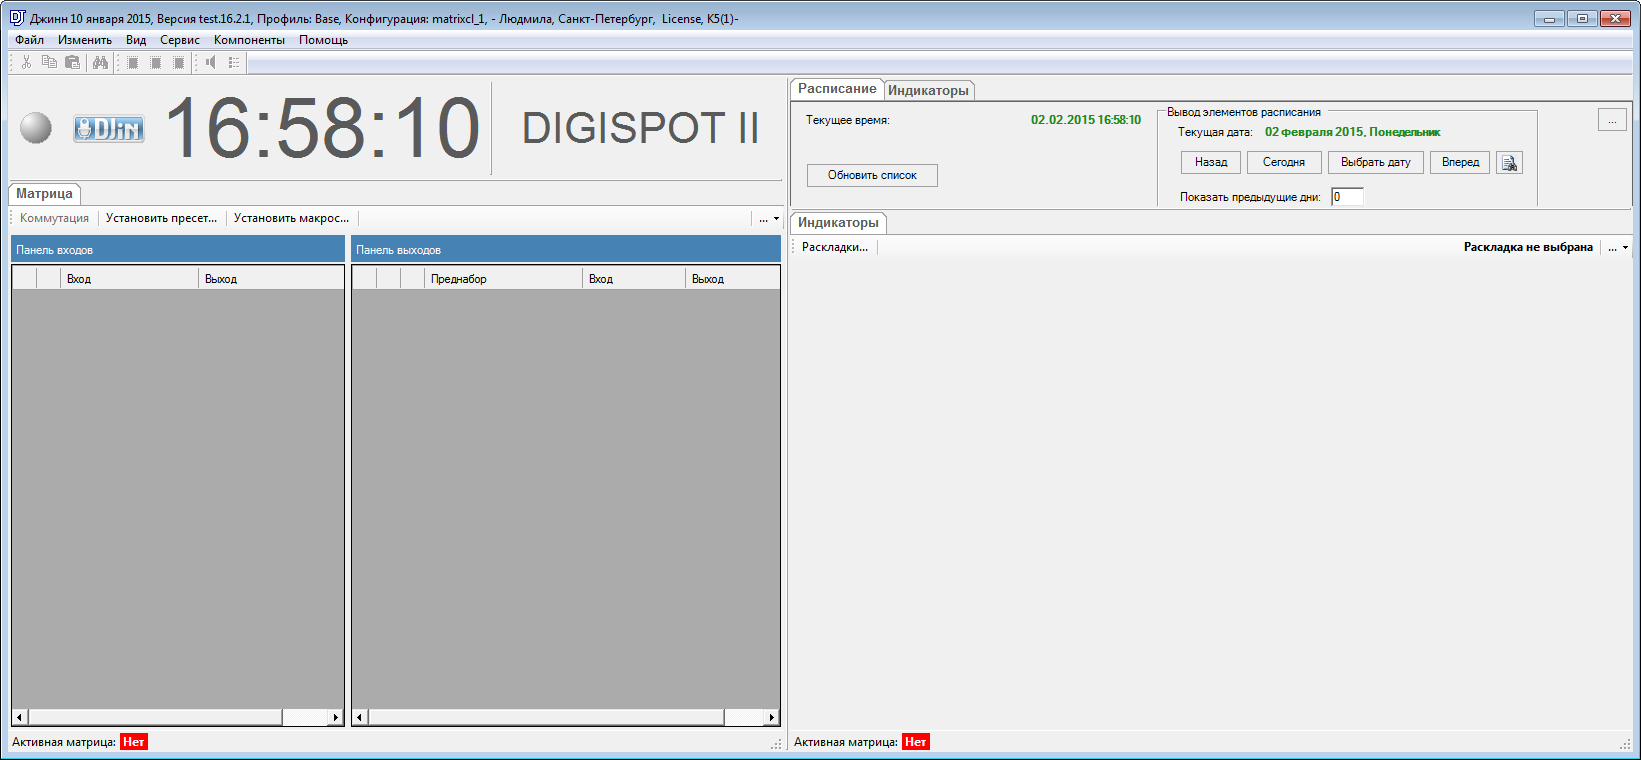This screenshot has width=1641, height=760.
Task: Click the Paste clipboard icon in the toolbar
Action: 72,62
